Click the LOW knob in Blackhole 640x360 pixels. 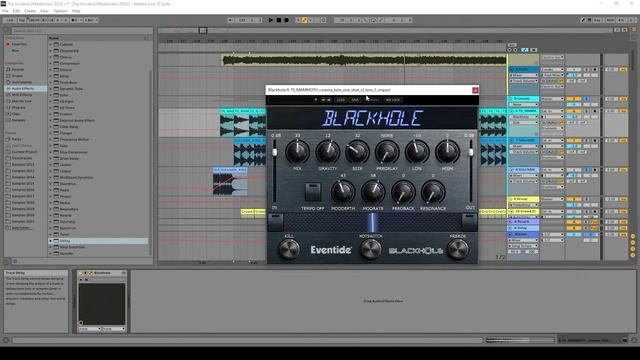[x=417, y=152]
